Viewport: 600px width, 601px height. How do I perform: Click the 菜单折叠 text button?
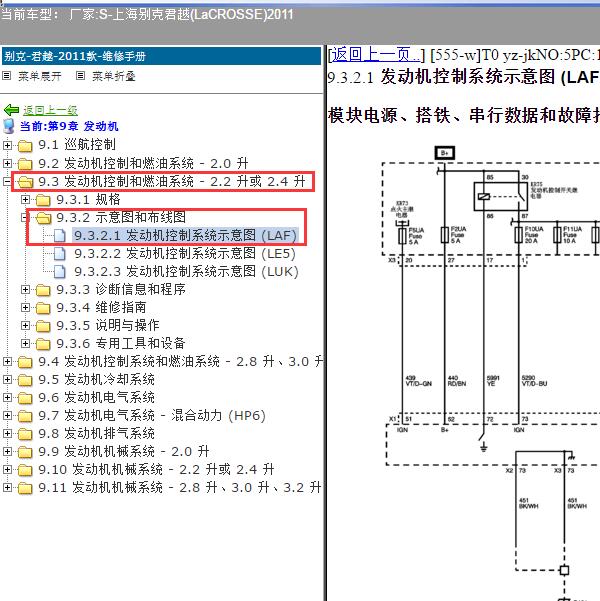pyautogui.click(x=114, y=76)
